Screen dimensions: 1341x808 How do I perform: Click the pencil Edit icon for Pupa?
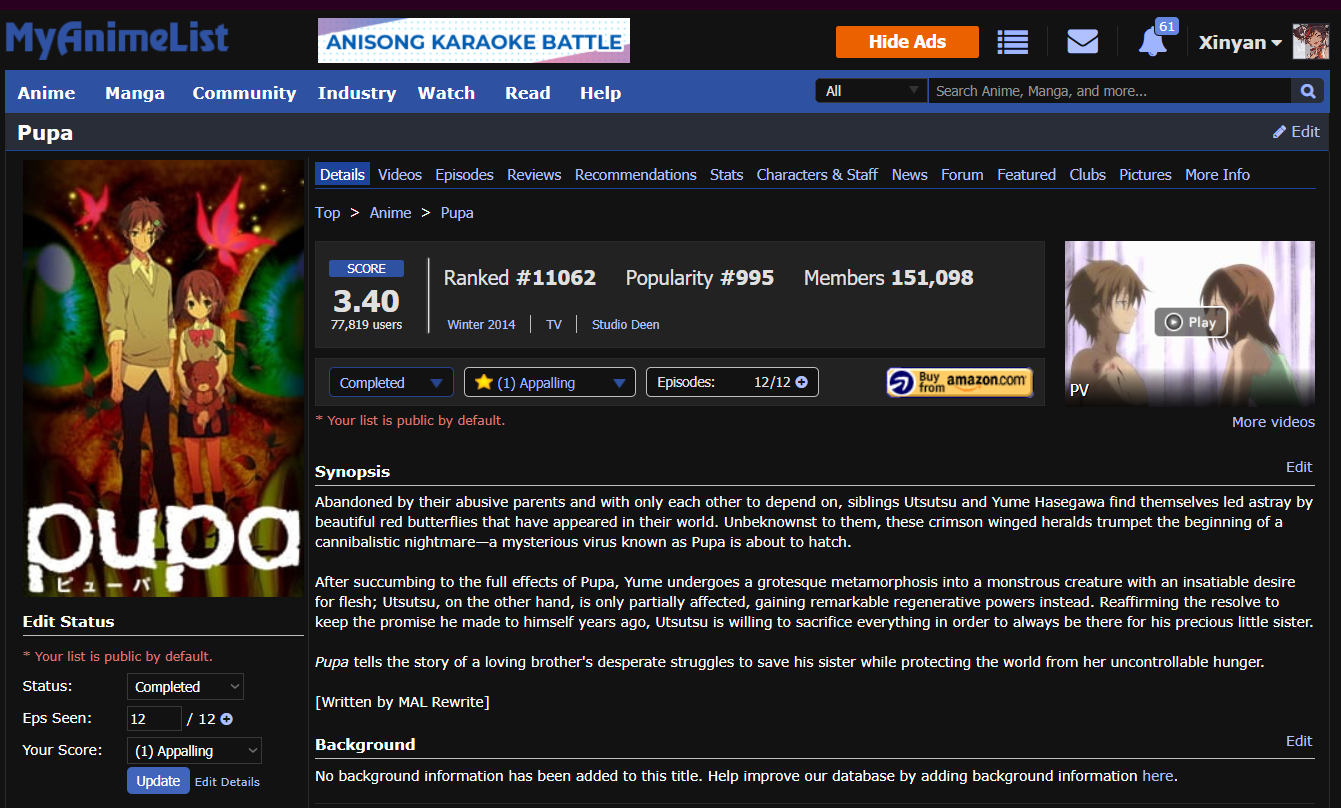1279,132
